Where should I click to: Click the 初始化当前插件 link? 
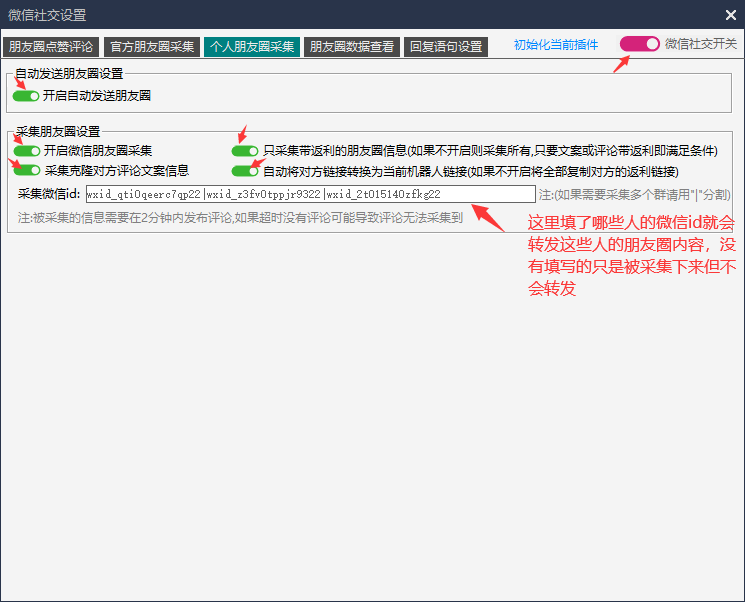click(556, 45)
